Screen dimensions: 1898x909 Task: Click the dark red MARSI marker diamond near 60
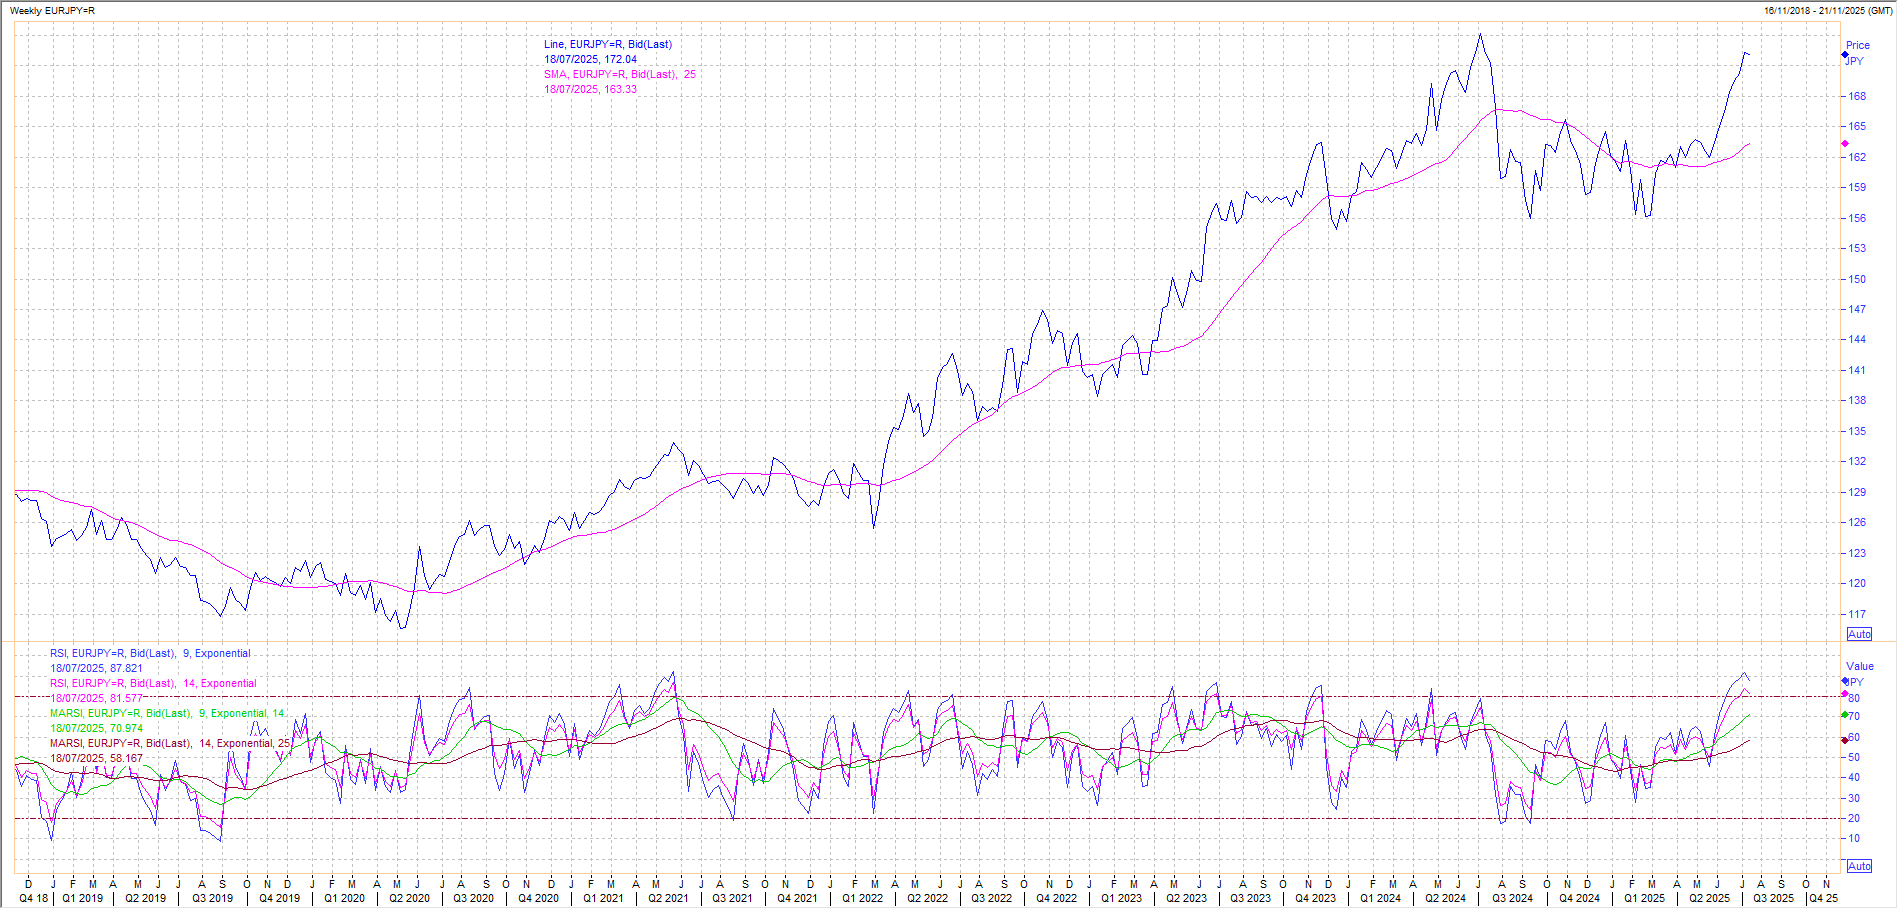pyautogui.click(x=1845, y=740)
